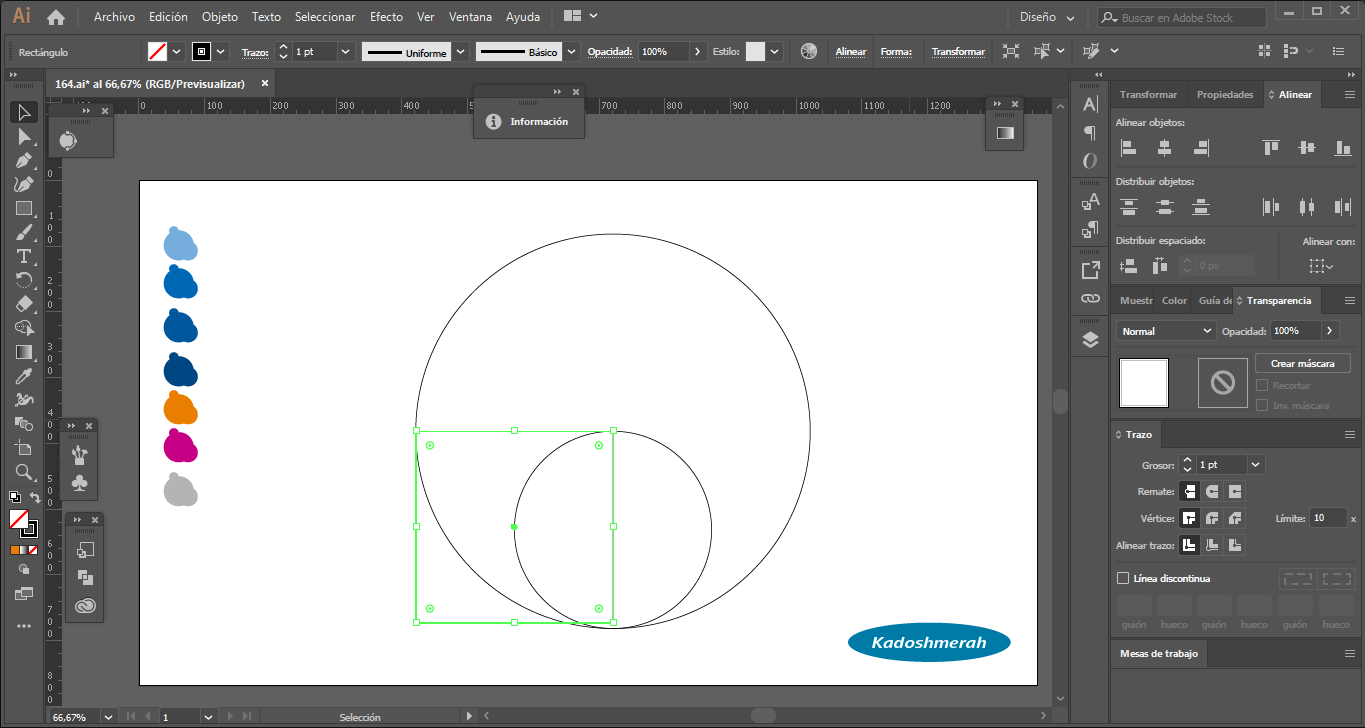This screenshot has height=728, width=1365.
Task: Select round cap for Remate
Action: click(1212, 492)
